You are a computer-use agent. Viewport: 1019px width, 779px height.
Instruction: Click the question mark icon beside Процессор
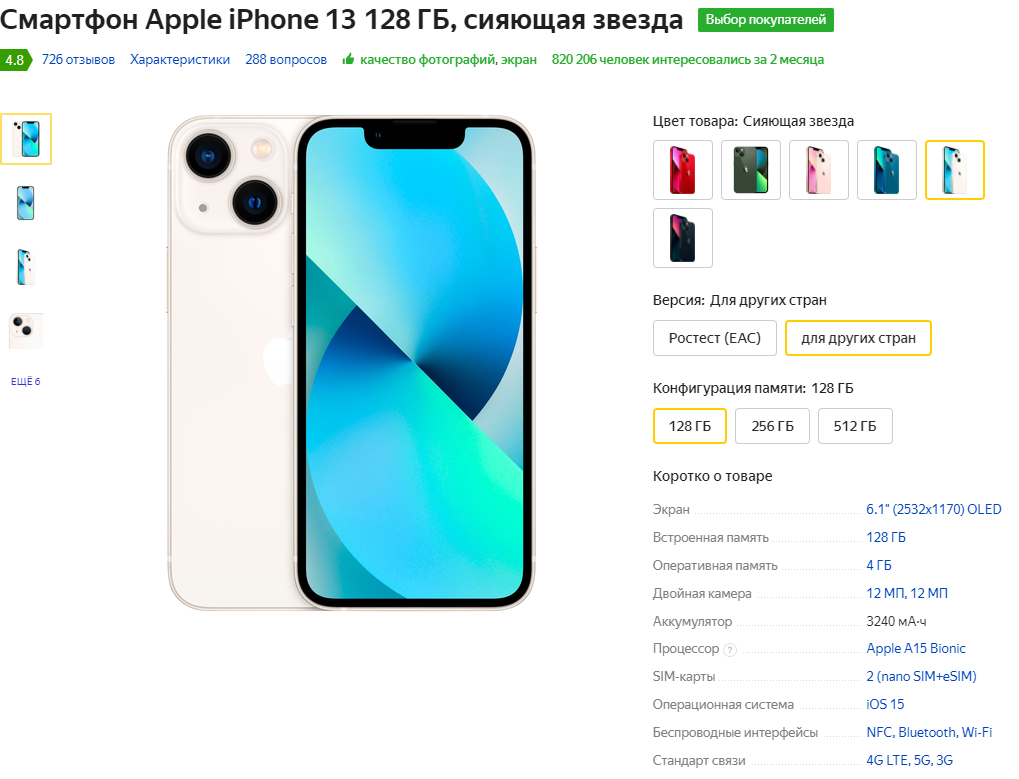click(x=730, y=650)
